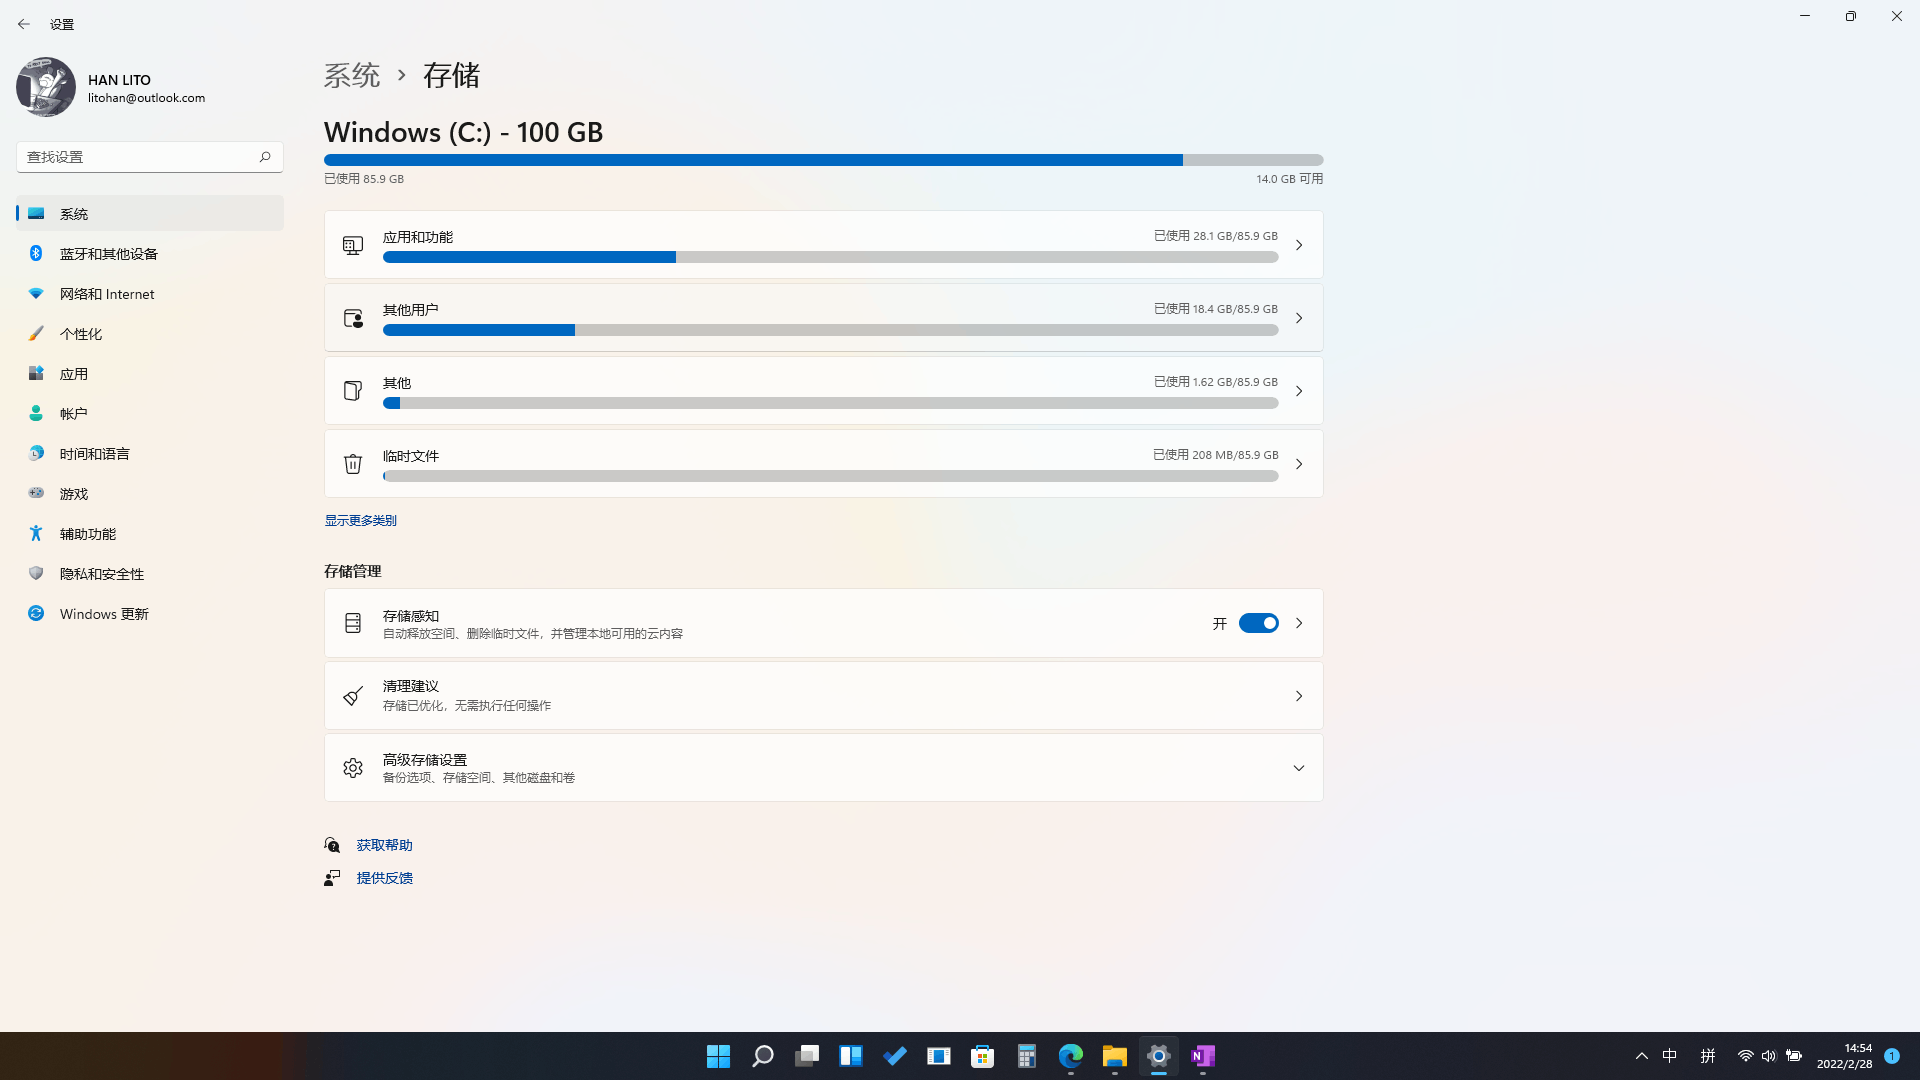1920x1080 pixels.
Task: Click the search icon in Find a setting box
Action: tap(265, 157)
